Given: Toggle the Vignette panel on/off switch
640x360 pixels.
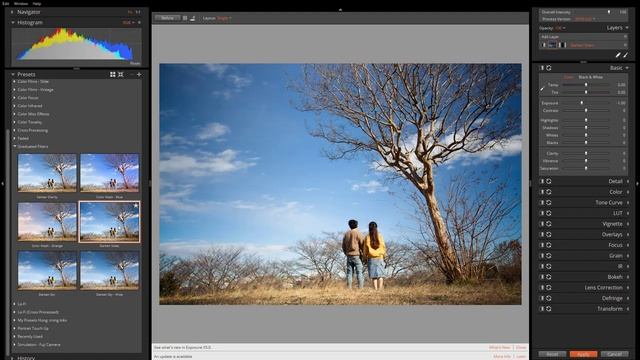Looking at the screenshot, I should tap(542, 224).
